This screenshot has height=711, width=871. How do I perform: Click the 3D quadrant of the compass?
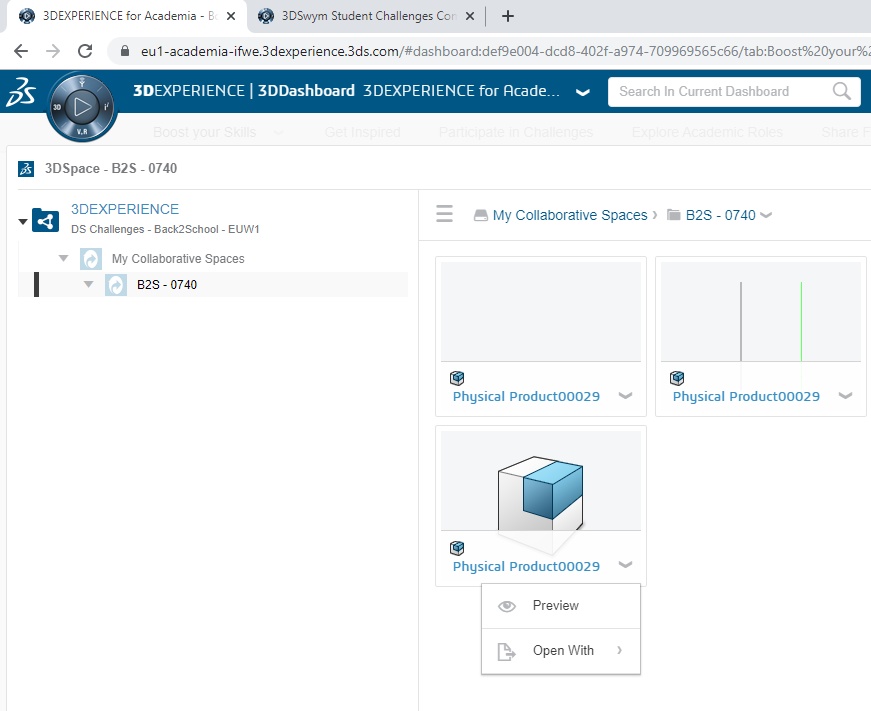coord(57,107)
